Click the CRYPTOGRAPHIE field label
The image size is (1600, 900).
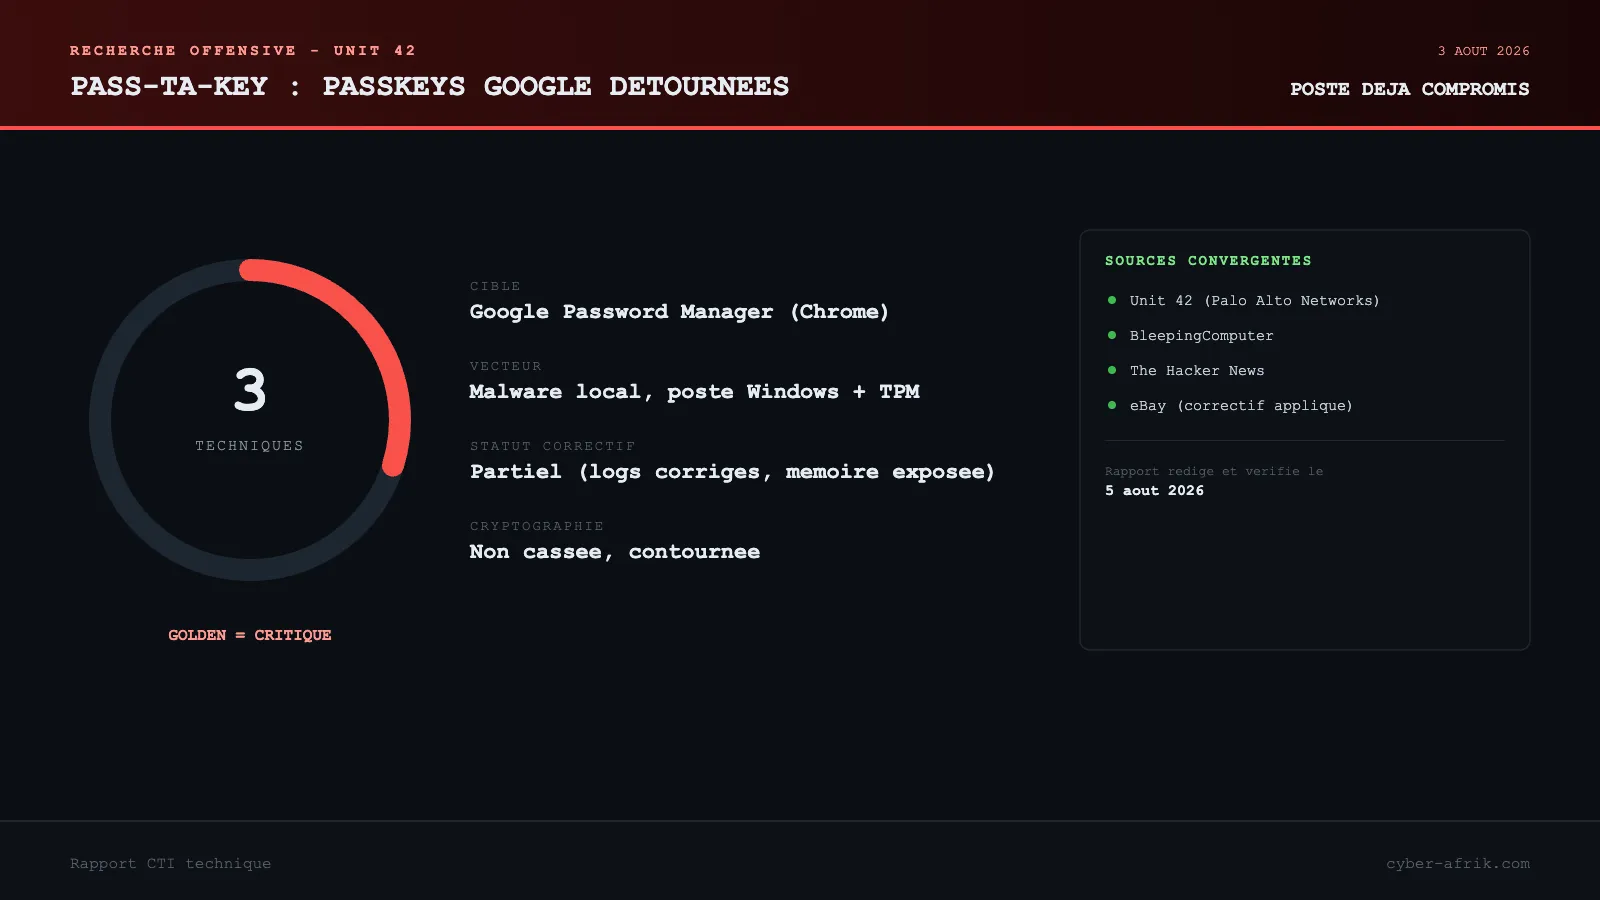coord(537,527)
